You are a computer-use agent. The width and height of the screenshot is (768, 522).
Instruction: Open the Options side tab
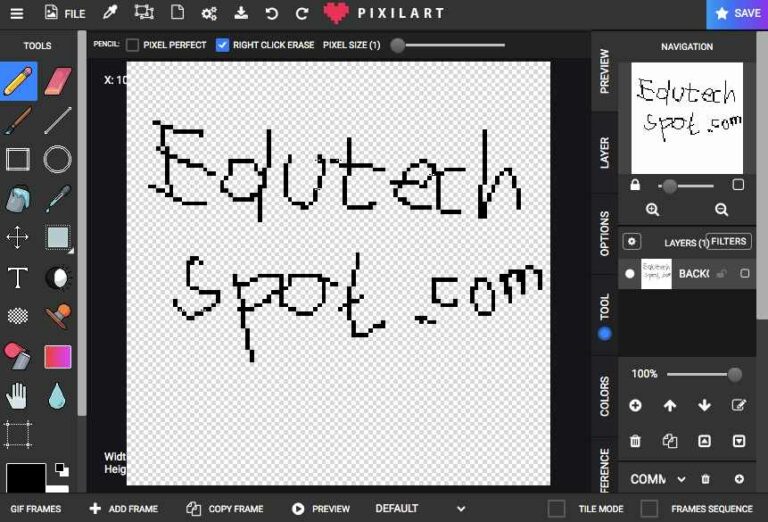click(604, 234)
